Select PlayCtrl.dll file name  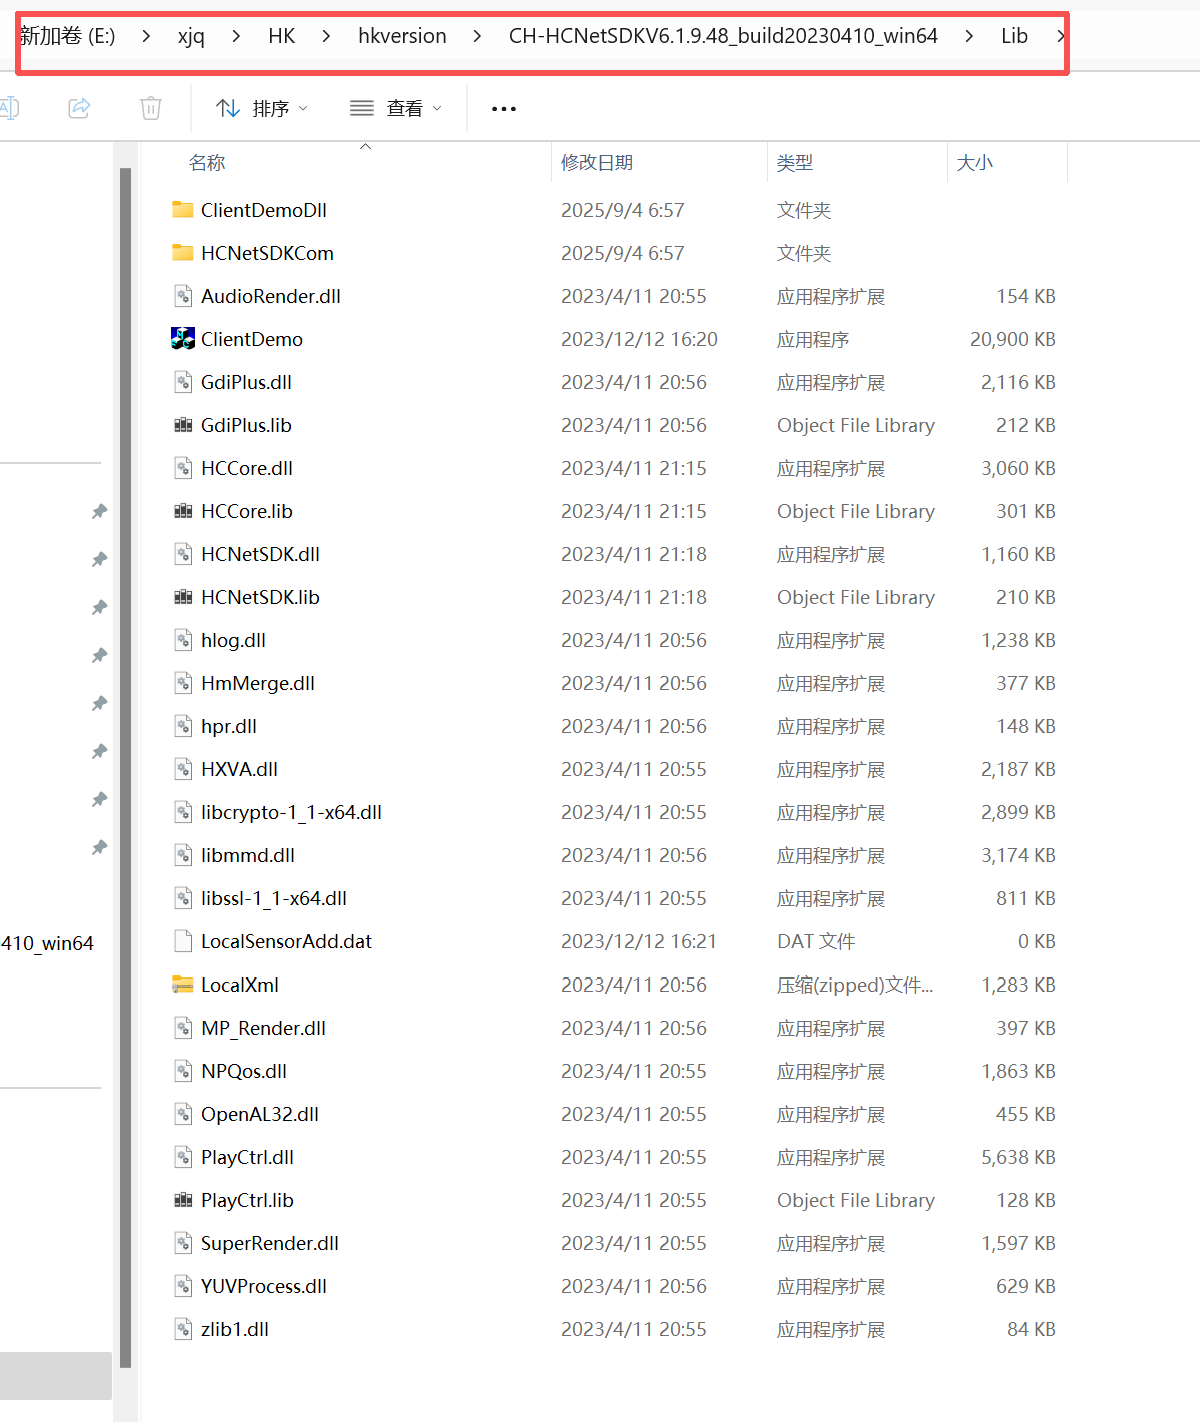[x=247, y=1157]
